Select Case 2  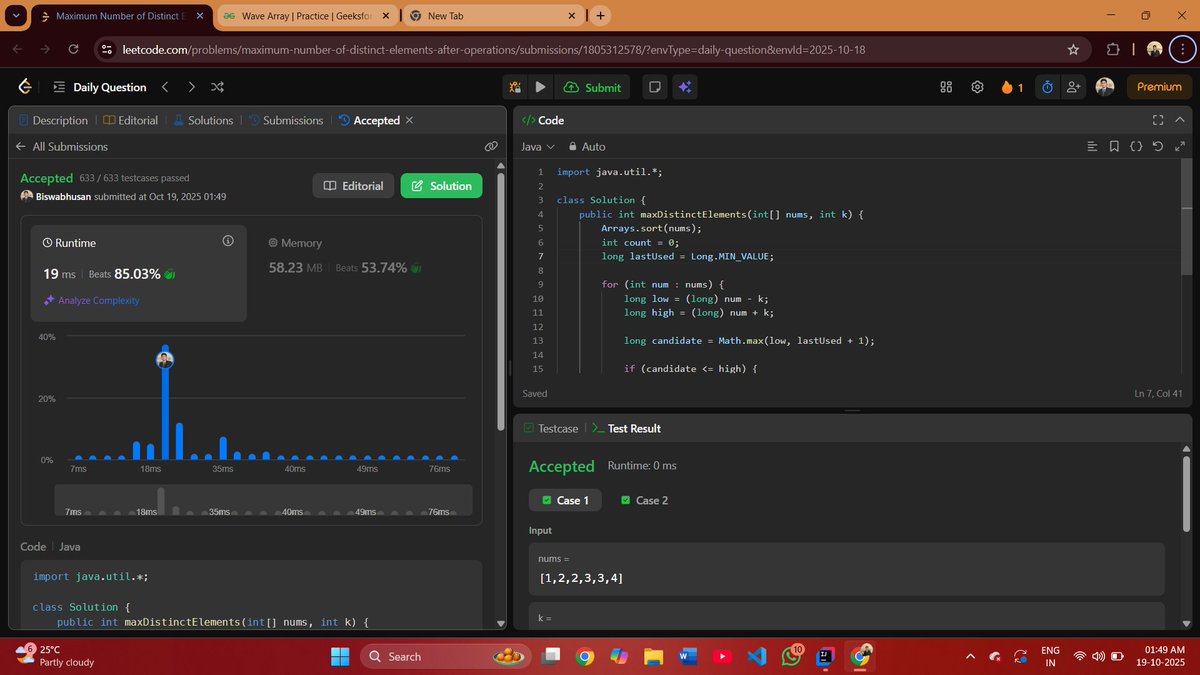point(644,500)
